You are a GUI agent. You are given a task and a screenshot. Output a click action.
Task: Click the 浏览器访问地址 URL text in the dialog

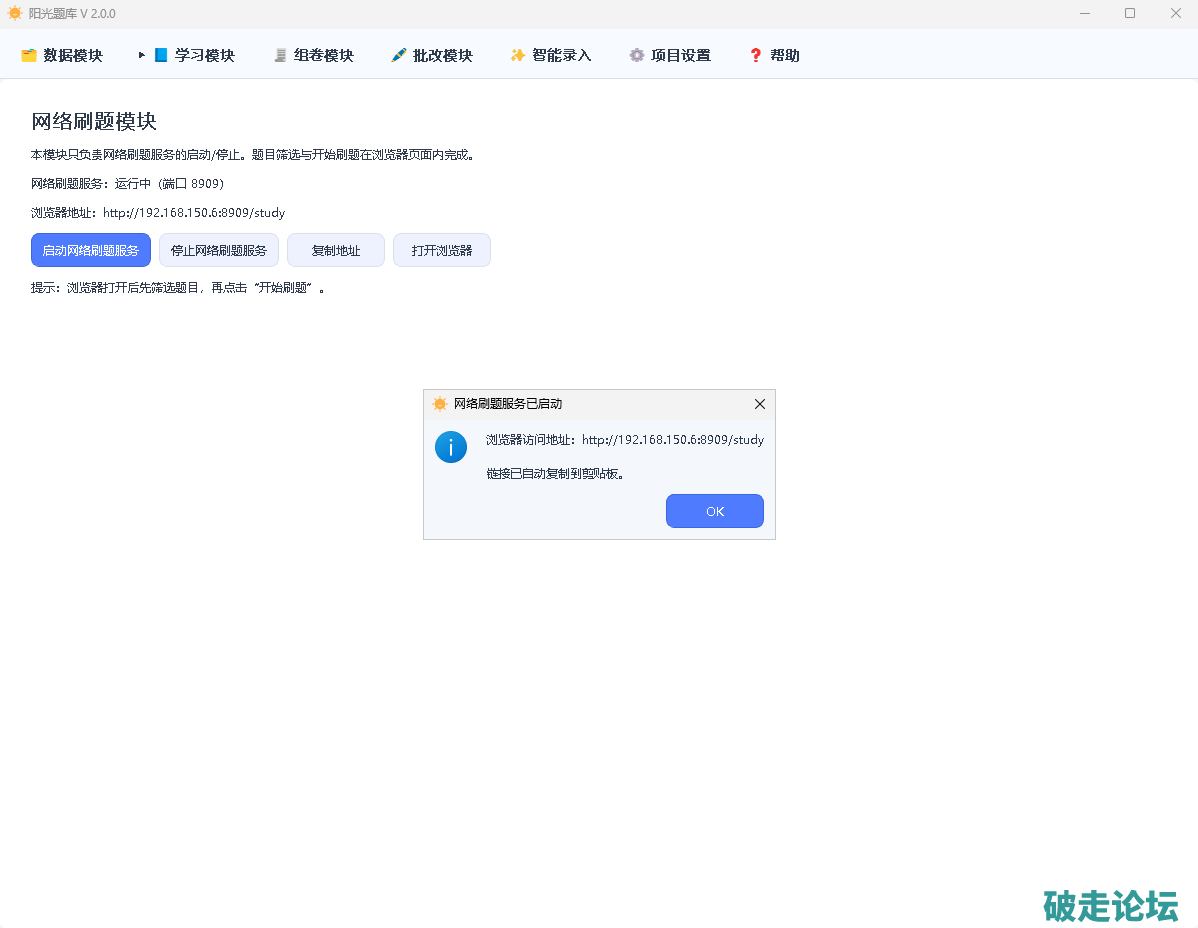(x=673, y=440)
